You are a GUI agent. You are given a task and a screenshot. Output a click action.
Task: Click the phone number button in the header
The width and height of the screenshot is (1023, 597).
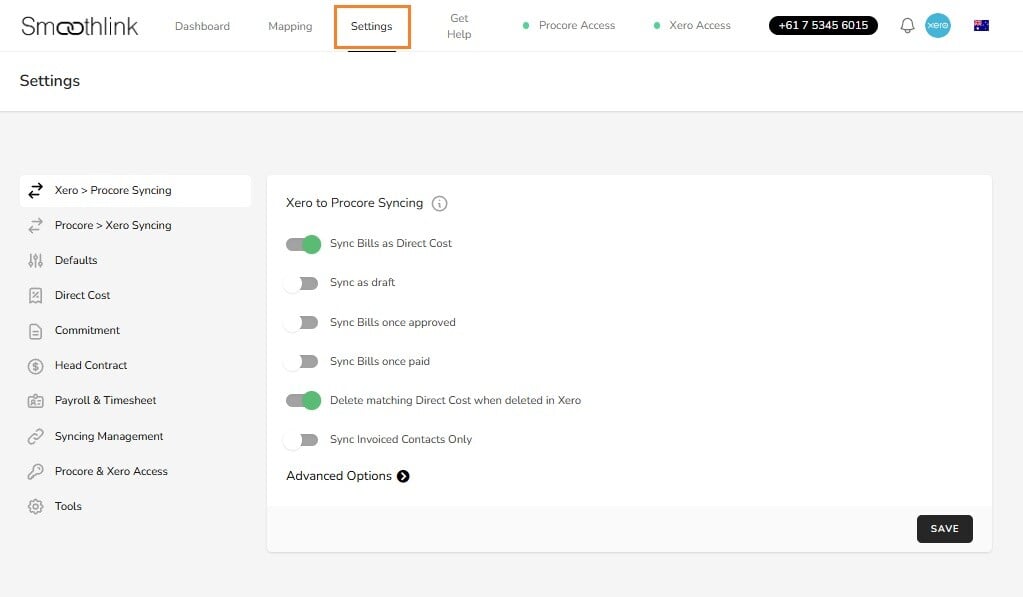pyautogui.click(x=822, y=24)
